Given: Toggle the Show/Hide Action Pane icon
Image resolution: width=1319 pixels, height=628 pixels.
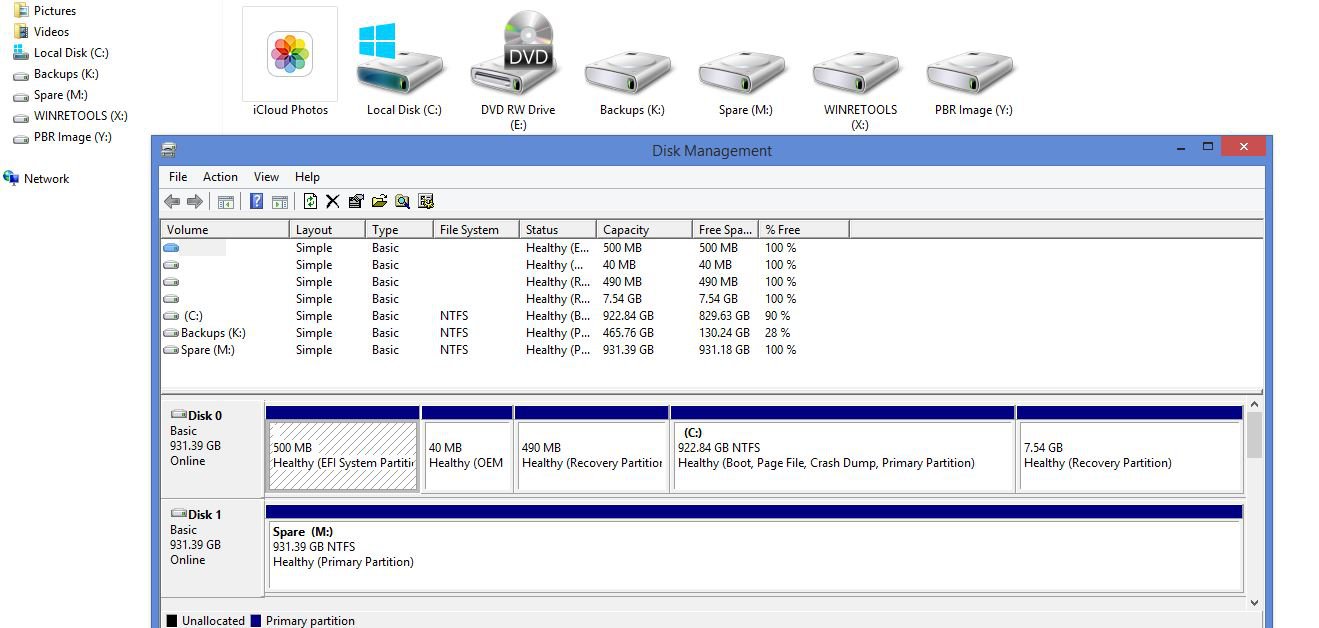Looking at the screenshot, I should [279, 201].
